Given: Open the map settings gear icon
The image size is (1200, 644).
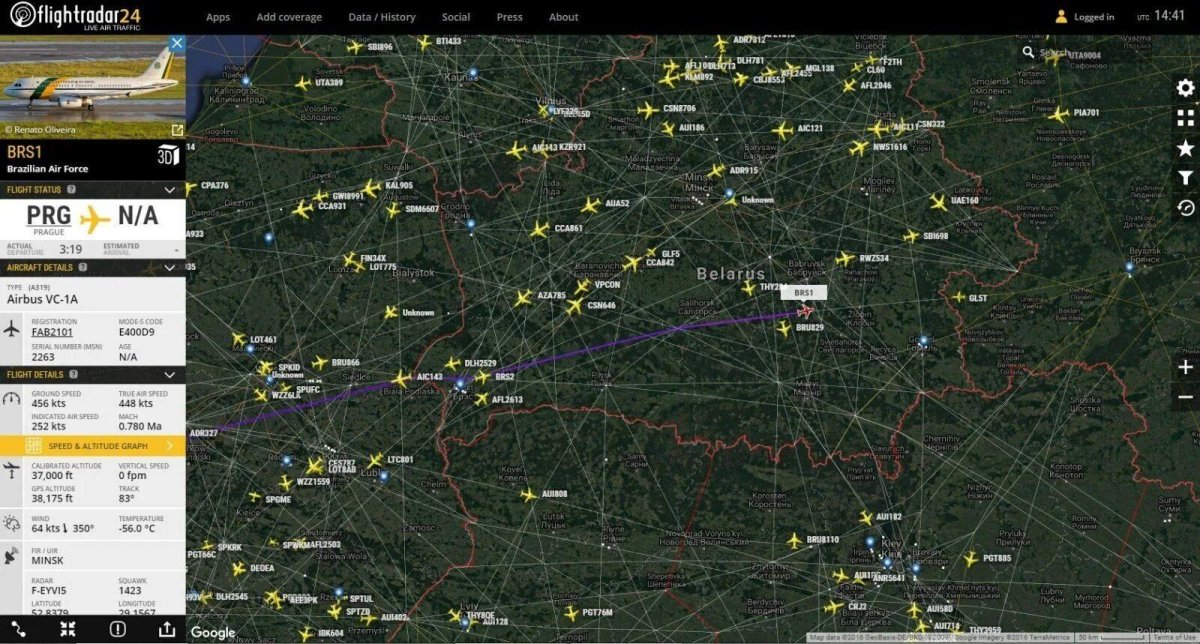Looking at the screenshot, I should (x=1185, y=88).
